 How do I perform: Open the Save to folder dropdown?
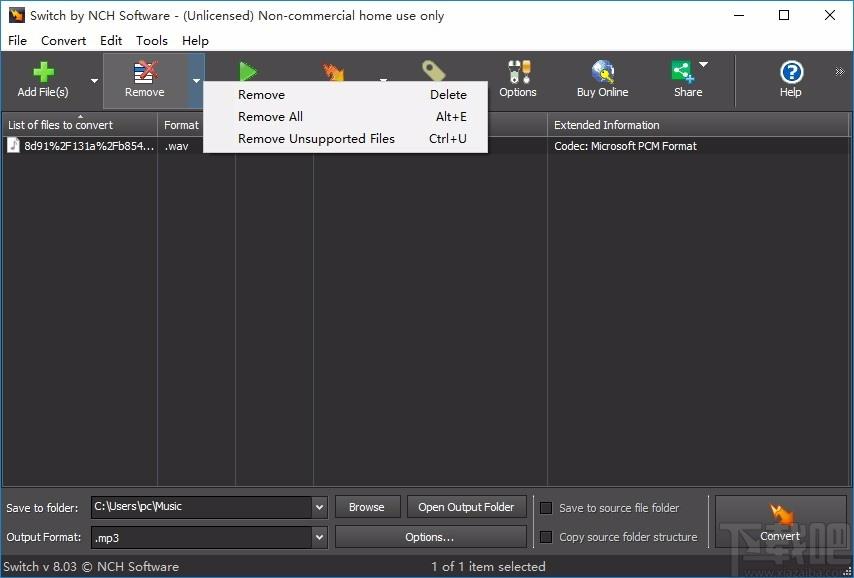320,507
